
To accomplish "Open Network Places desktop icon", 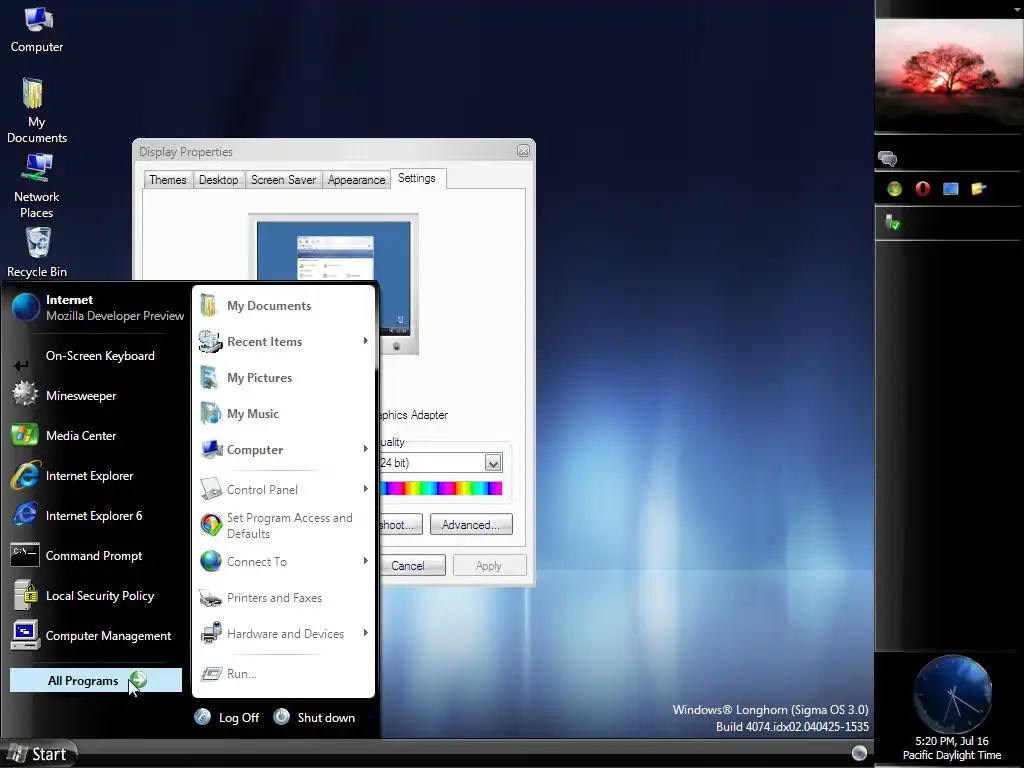I will pos(37,185).
